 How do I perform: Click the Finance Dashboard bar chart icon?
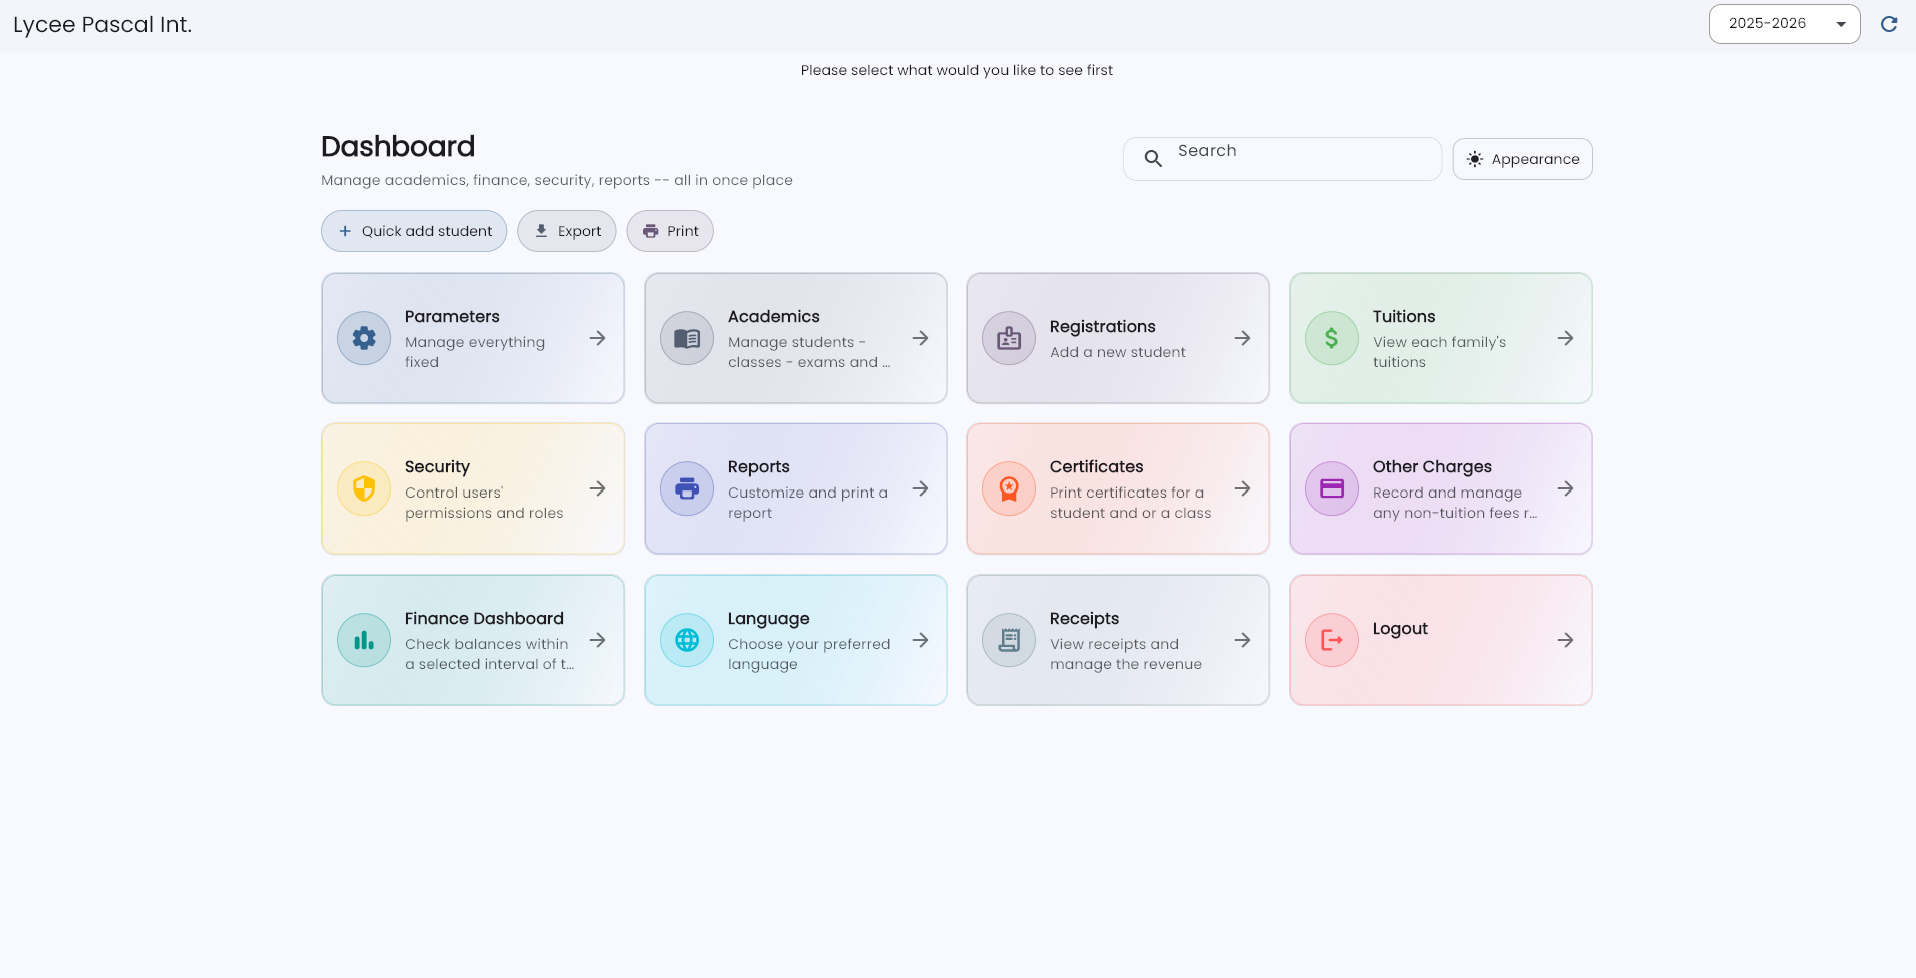364,640
